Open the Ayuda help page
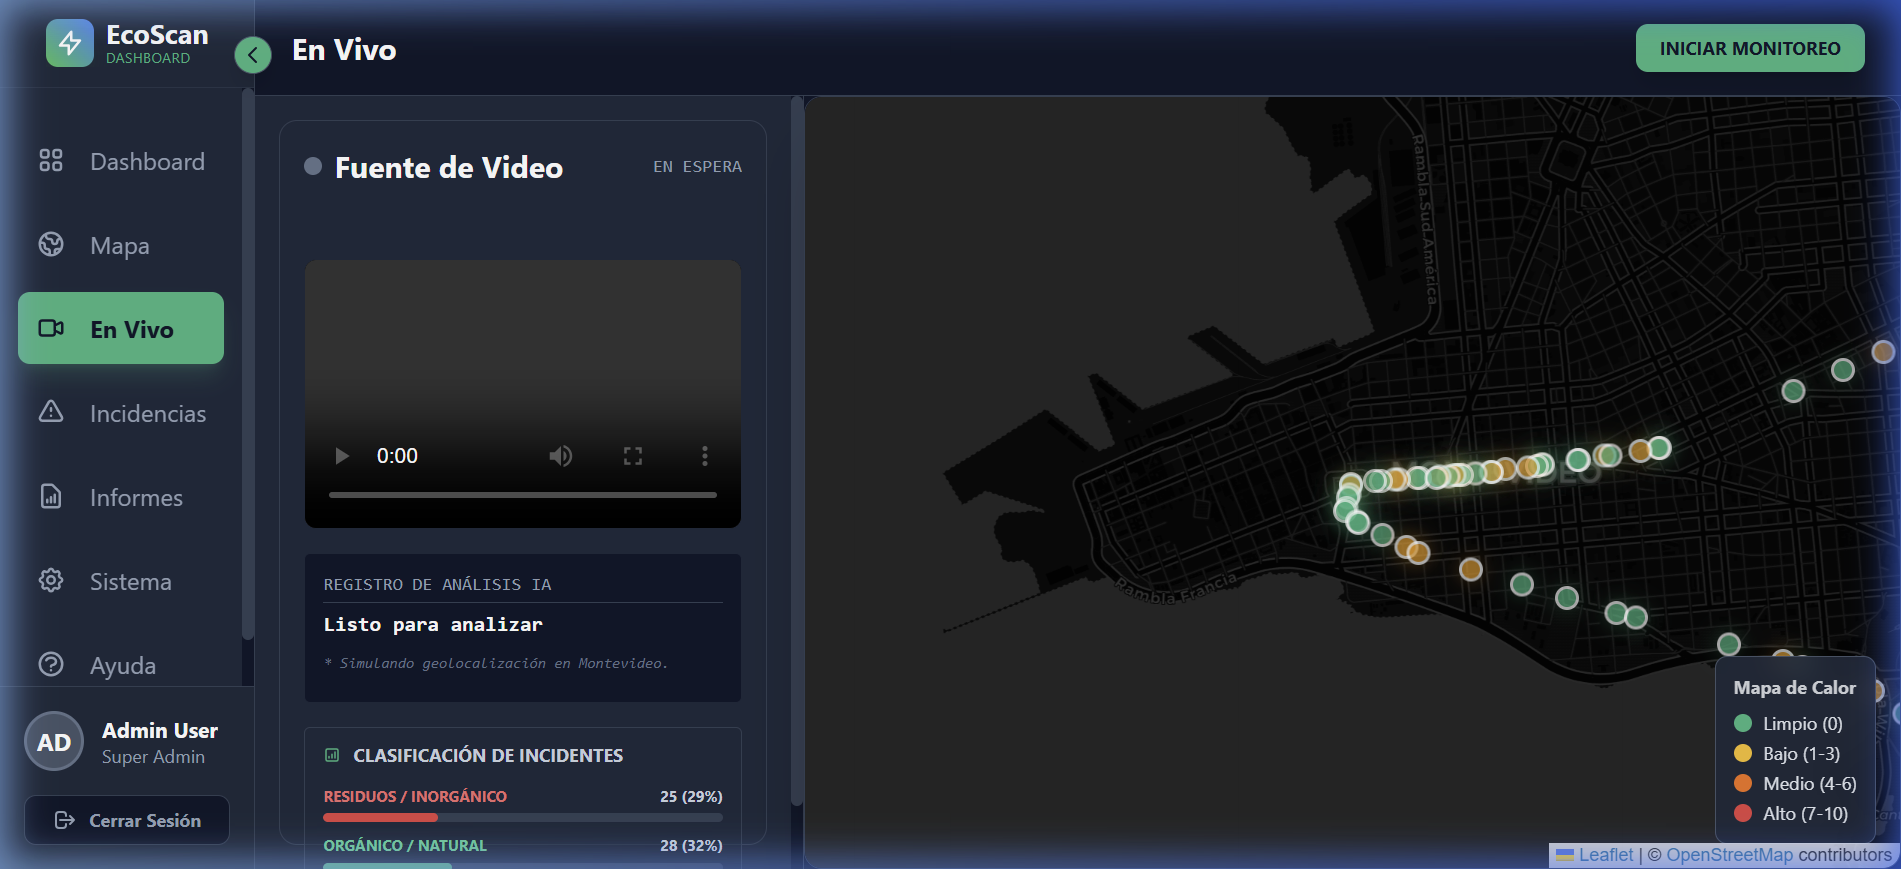The width and height of the screenshot is (1901, 869). click(x=121, y=665)
